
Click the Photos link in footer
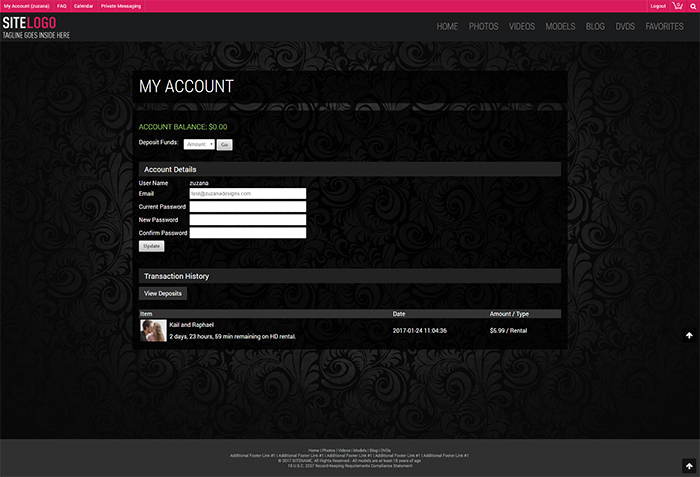click(328, 451)
